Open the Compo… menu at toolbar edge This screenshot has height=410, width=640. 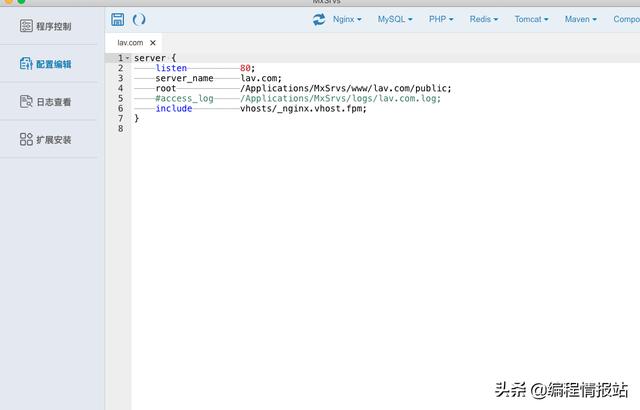click(626, 19)
